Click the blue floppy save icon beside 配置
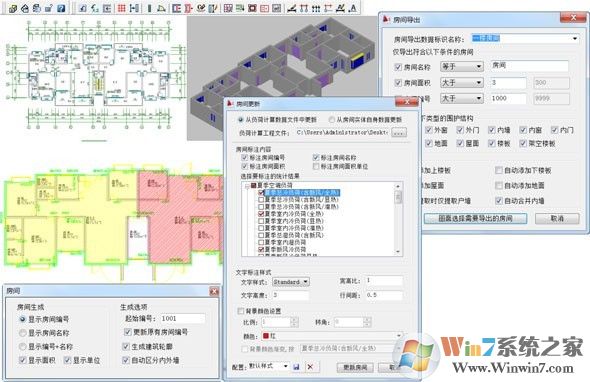This screenshot has width=590, height=382. (297, 367)
